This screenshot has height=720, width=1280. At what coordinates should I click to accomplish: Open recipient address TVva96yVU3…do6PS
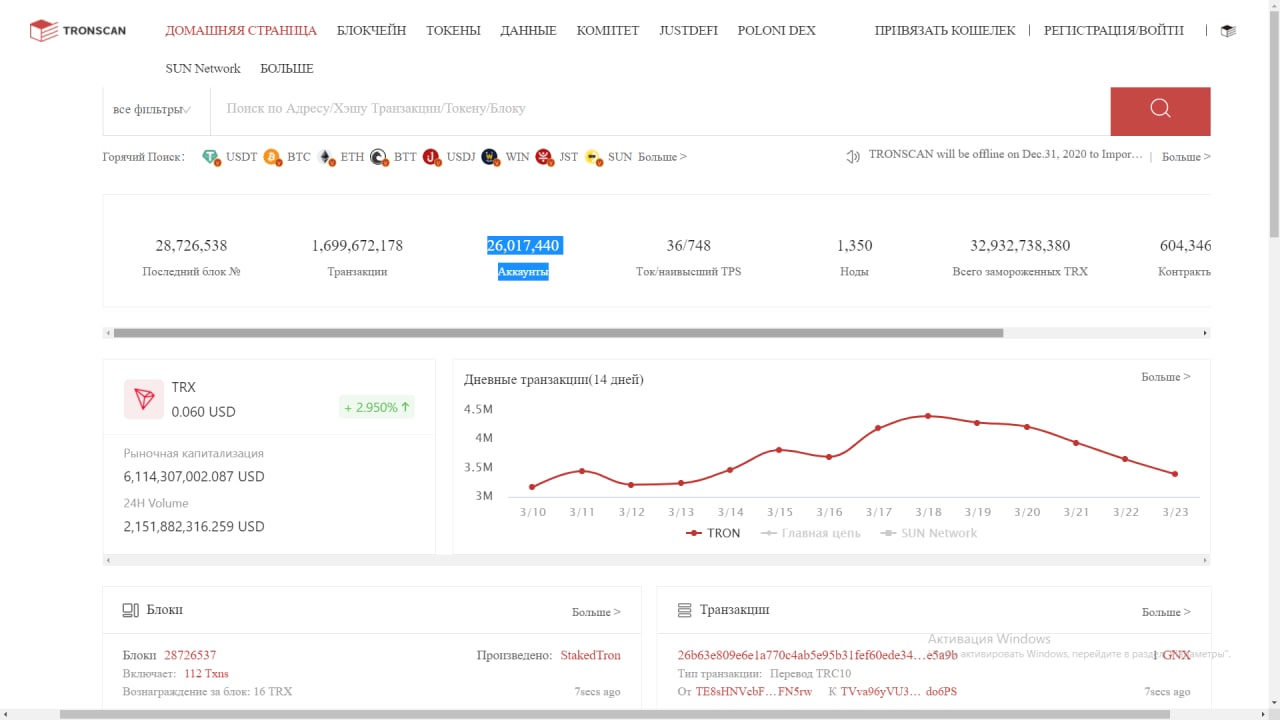898,691
